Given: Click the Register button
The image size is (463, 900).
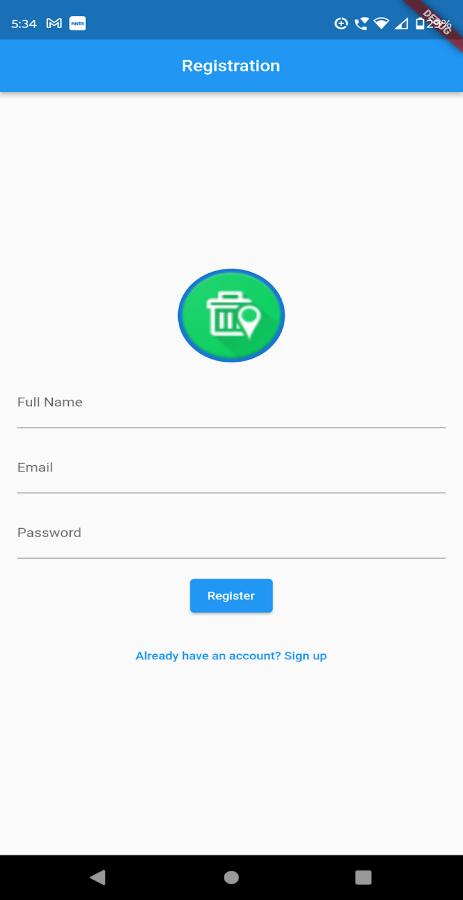Looking at the screenshot, I should pos(231,596).
